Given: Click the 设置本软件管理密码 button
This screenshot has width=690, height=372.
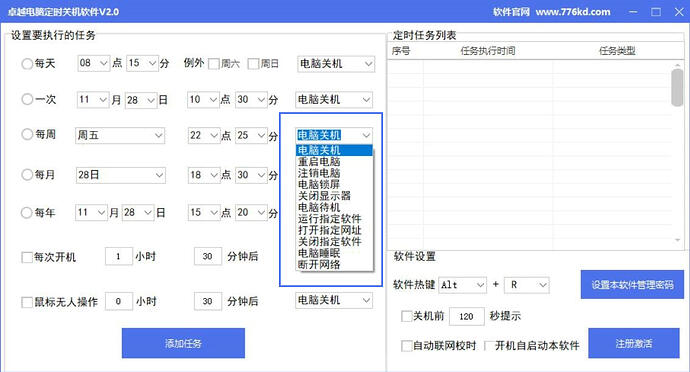Looking at the screenshot, I should point(632,284).
